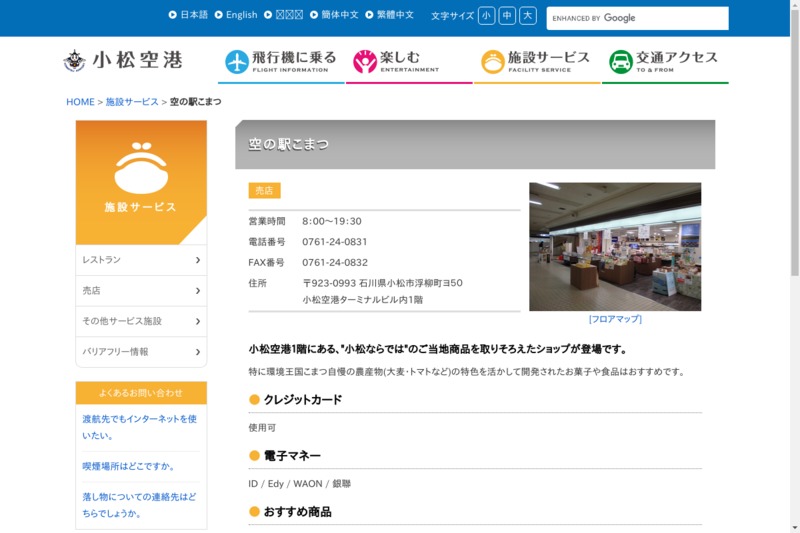Select small font size button

(x=486, y=16)
